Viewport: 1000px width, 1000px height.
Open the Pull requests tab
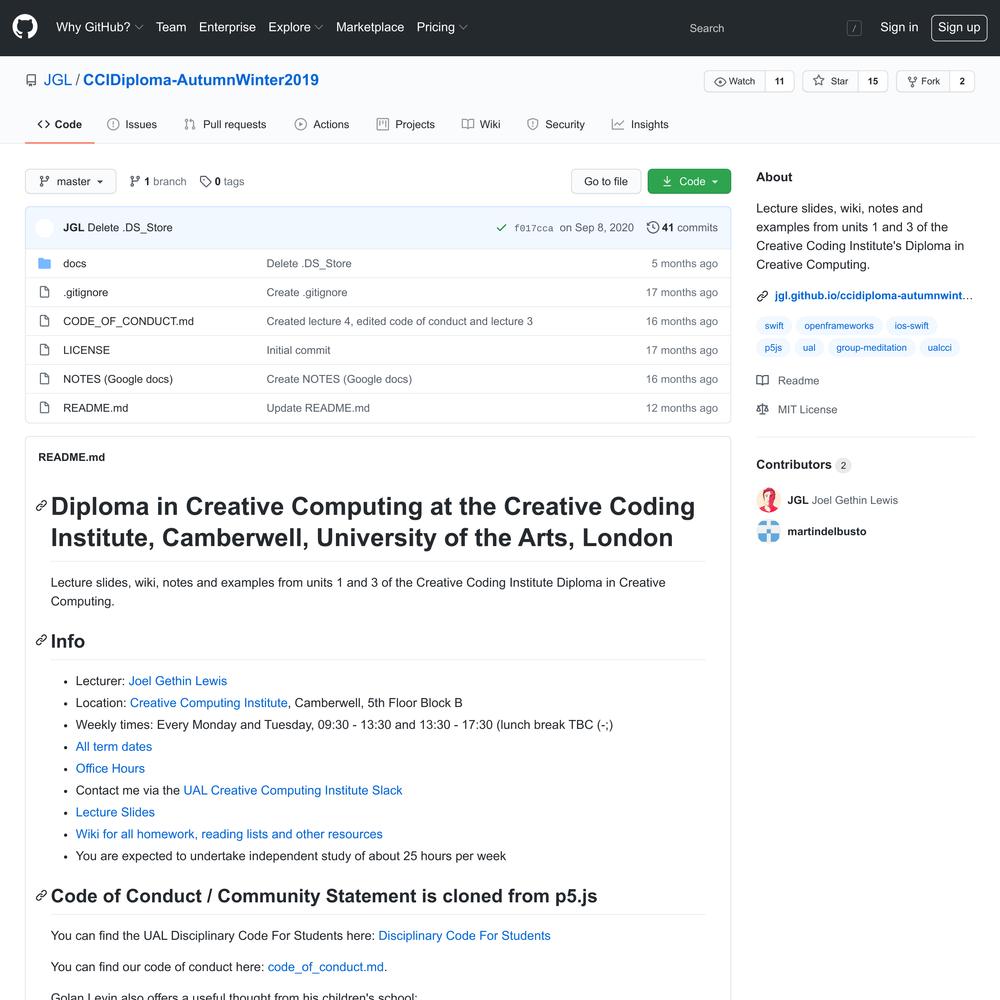coord(225,124)
